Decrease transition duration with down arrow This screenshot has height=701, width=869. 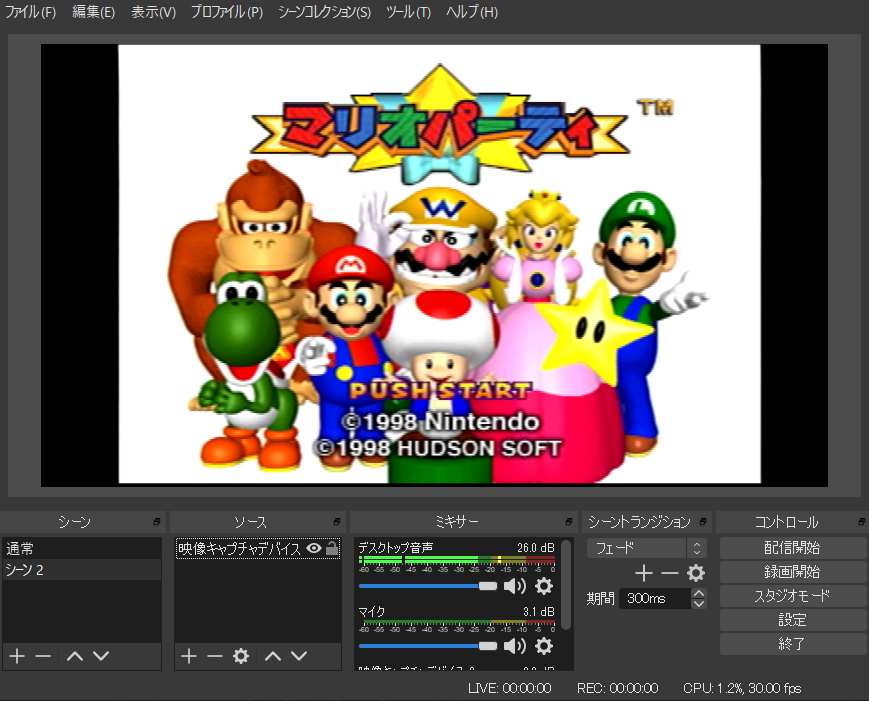[x=699, y=603]
